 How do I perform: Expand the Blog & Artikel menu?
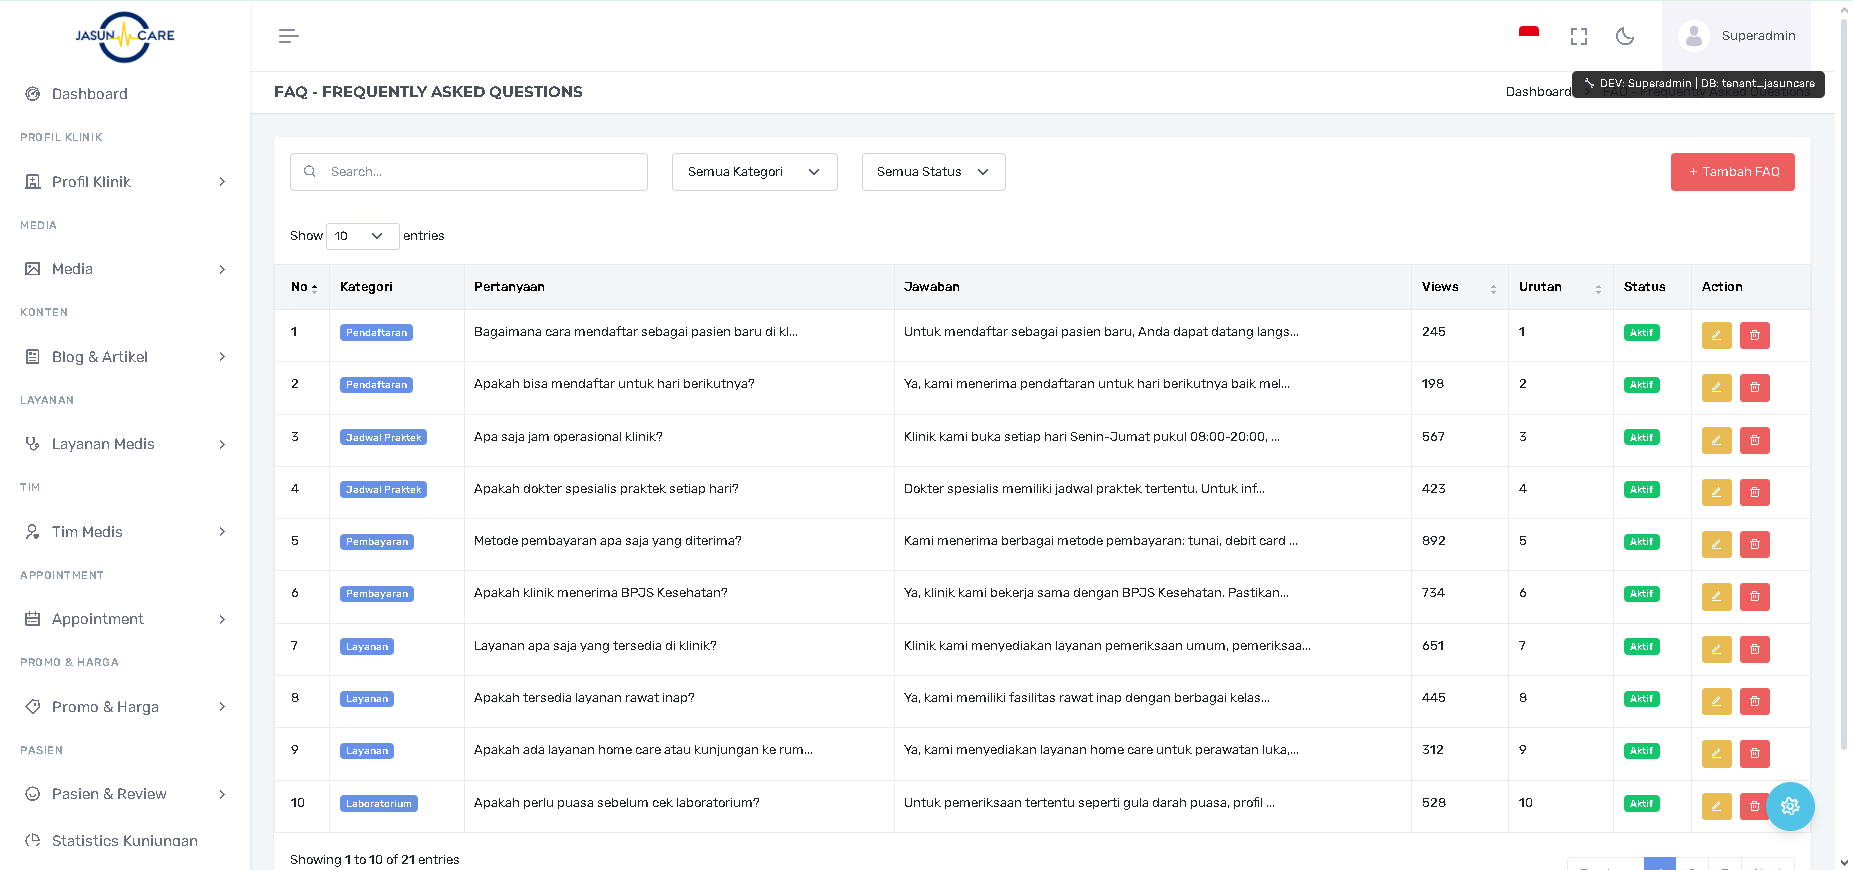click(x=125, y=357)
